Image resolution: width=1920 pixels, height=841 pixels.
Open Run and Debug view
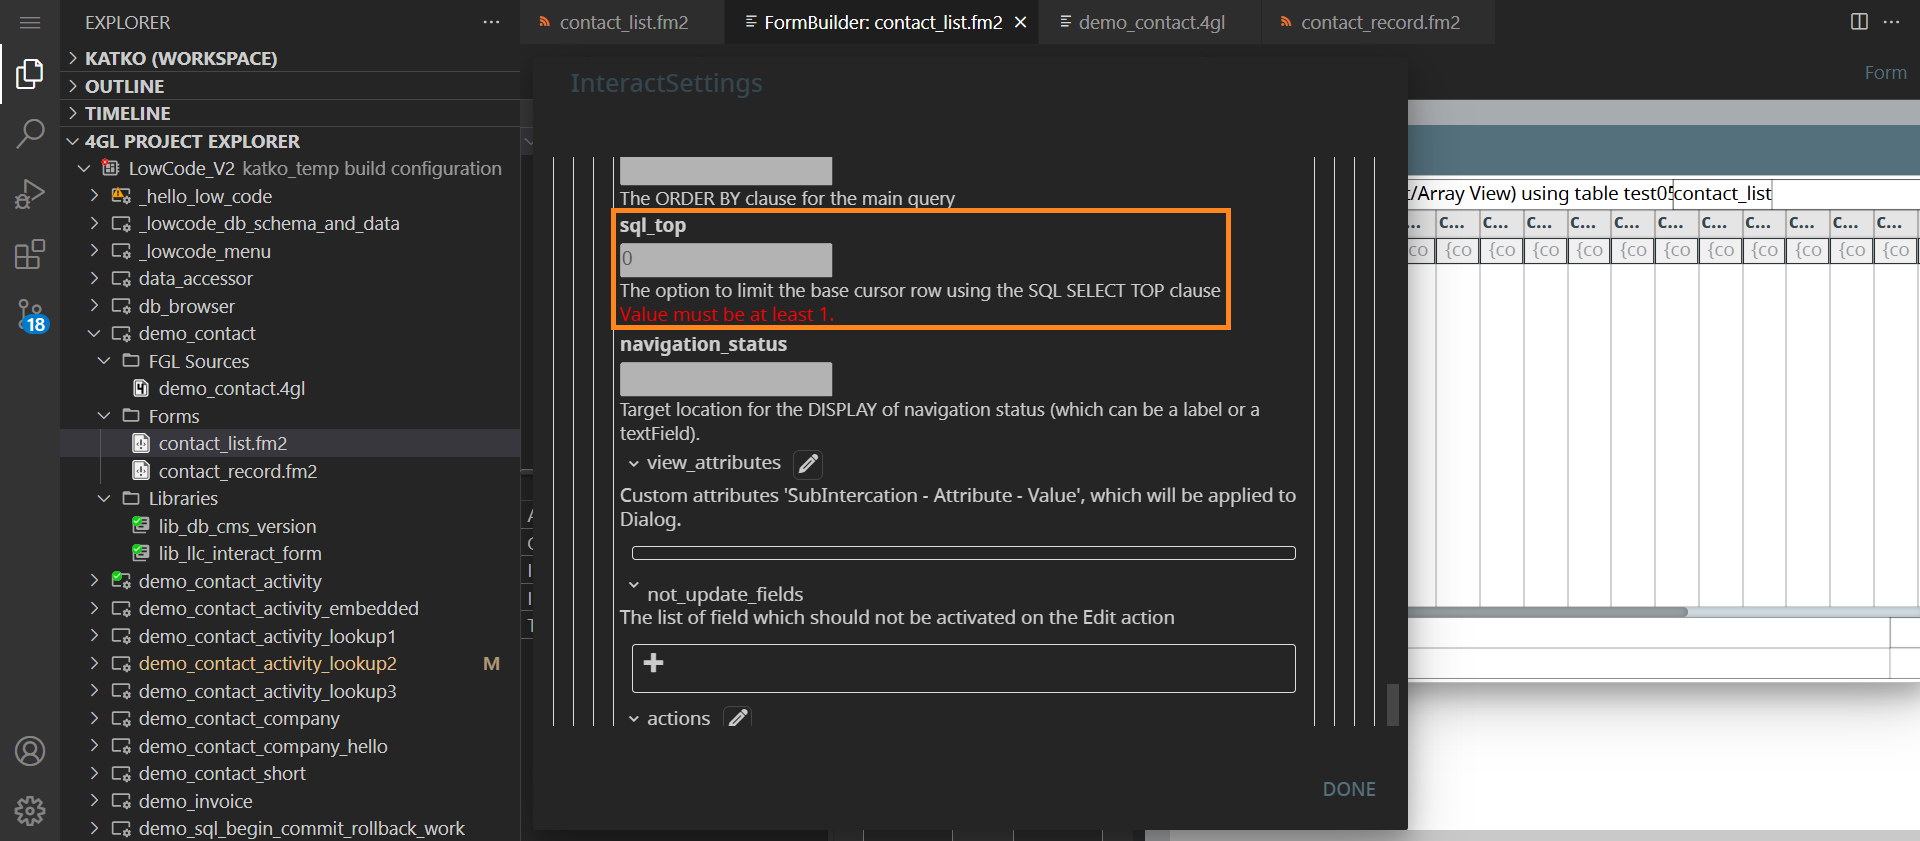point(30,193)
